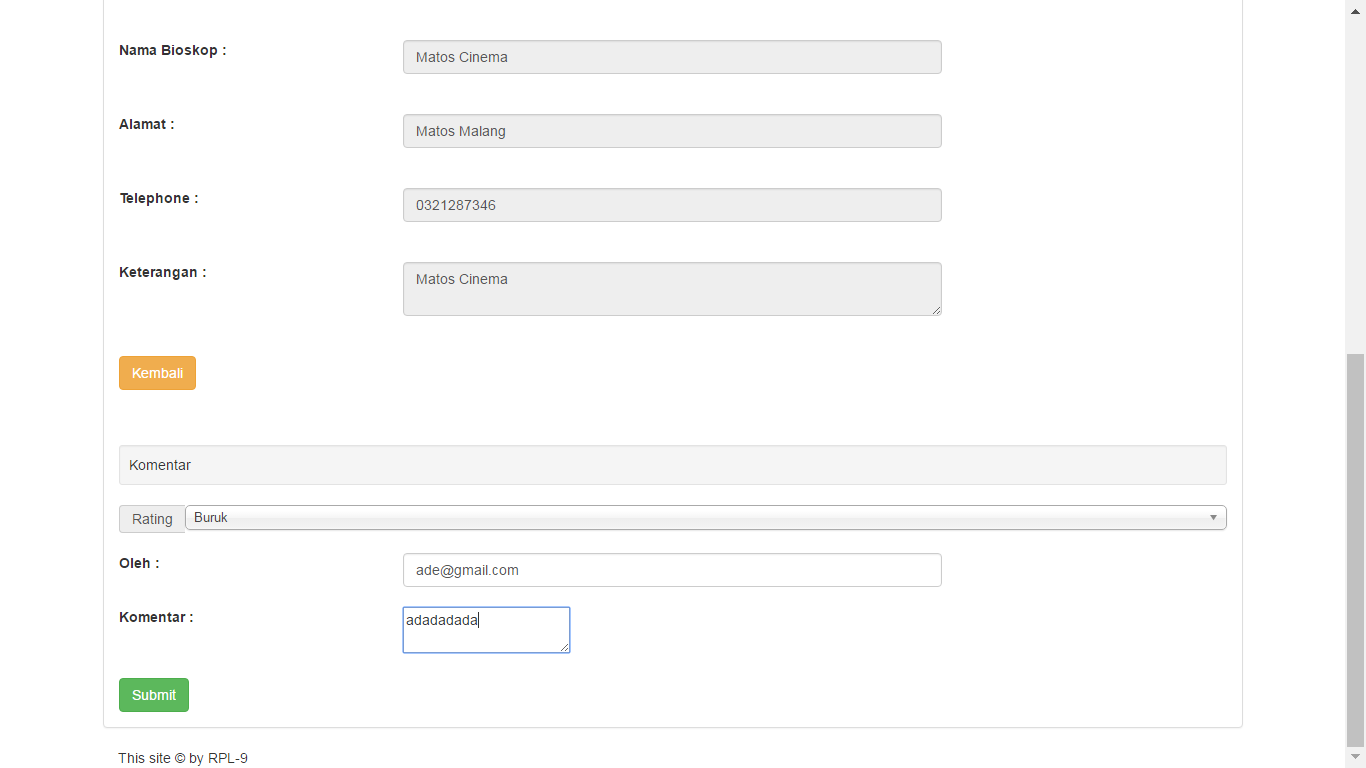Click the "Oleh :" field label
Screen dimensions: 1366x768
point(139,563)
